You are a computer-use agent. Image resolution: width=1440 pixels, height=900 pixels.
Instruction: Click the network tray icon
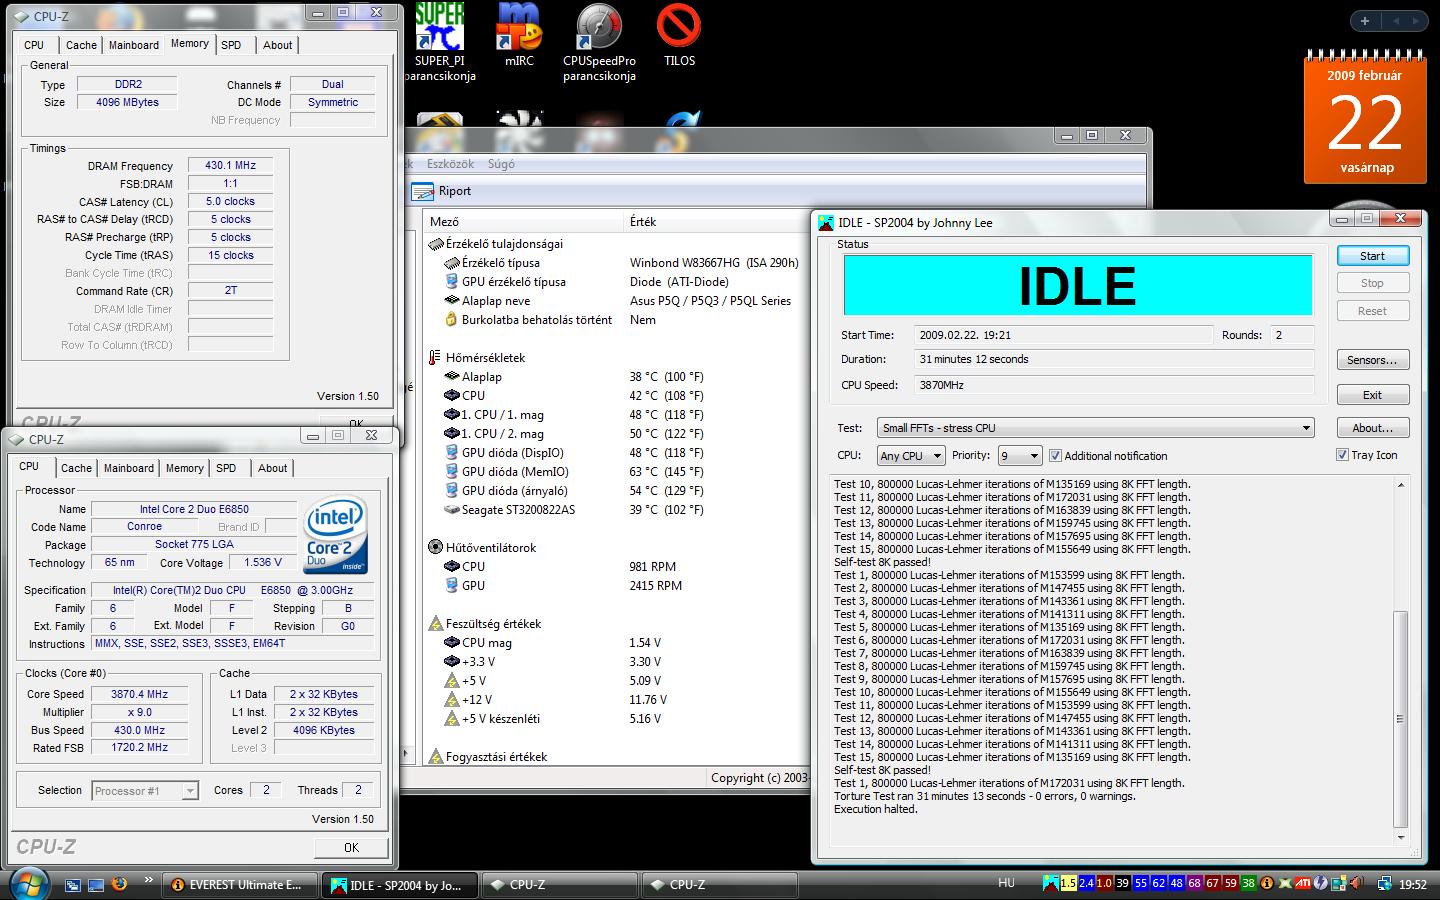tap(1385, 883)
